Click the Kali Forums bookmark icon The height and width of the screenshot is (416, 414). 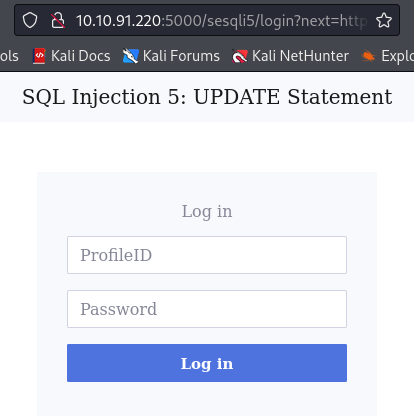point(130,56)
